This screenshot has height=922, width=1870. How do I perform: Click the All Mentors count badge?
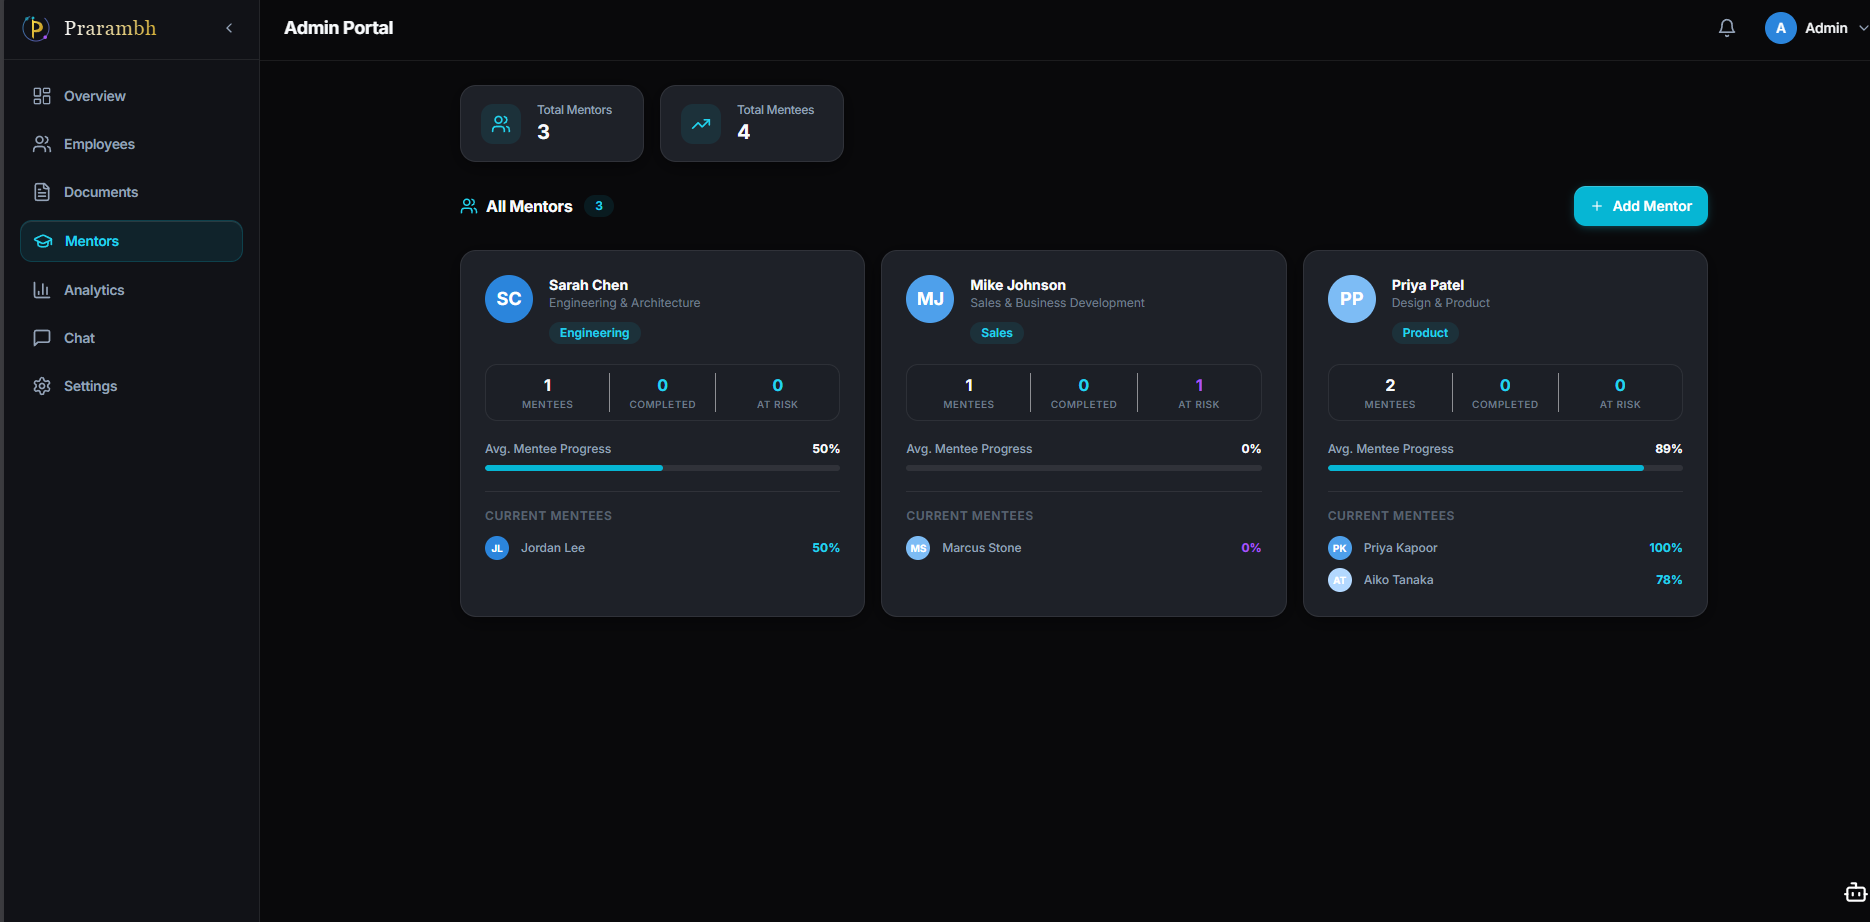pos(599,206)
